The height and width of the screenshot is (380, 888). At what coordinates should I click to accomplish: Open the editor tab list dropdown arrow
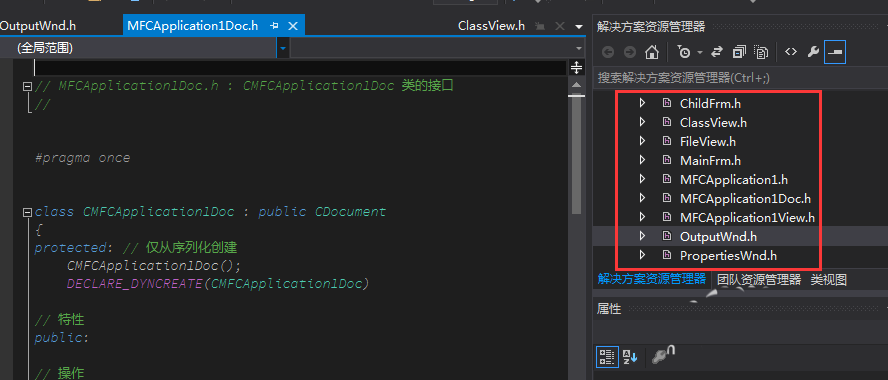pos(579,26)
